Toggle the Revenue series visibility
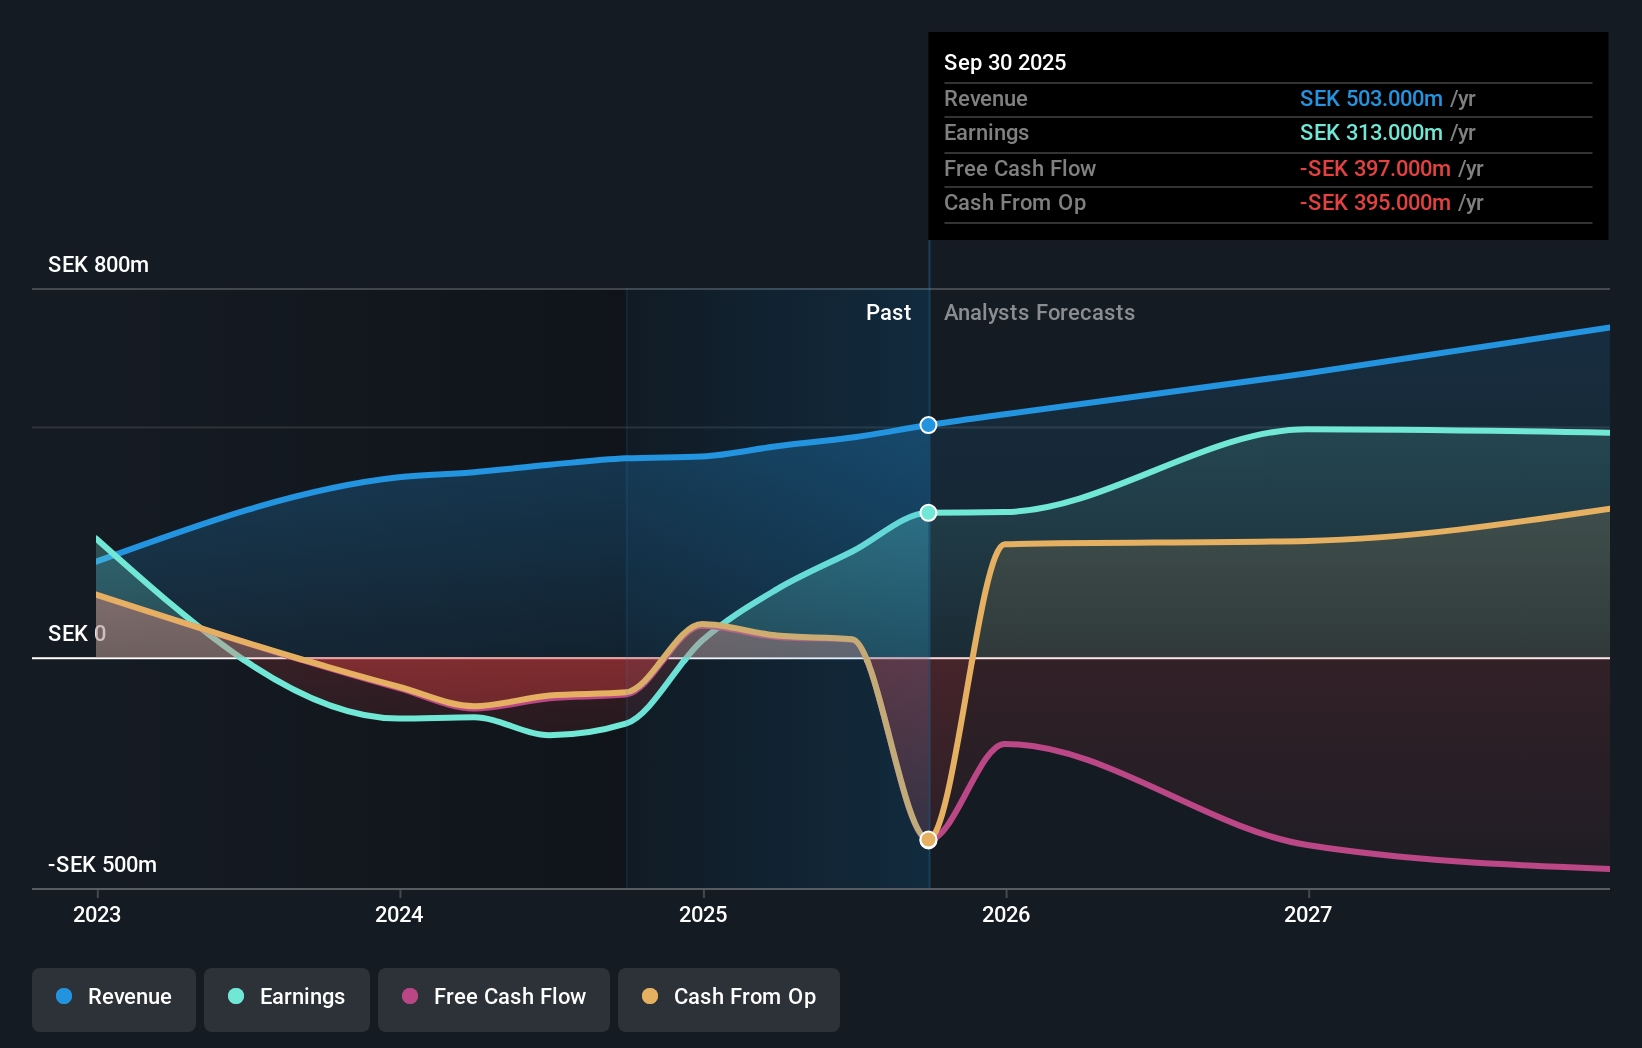 [x=113, y=997]
